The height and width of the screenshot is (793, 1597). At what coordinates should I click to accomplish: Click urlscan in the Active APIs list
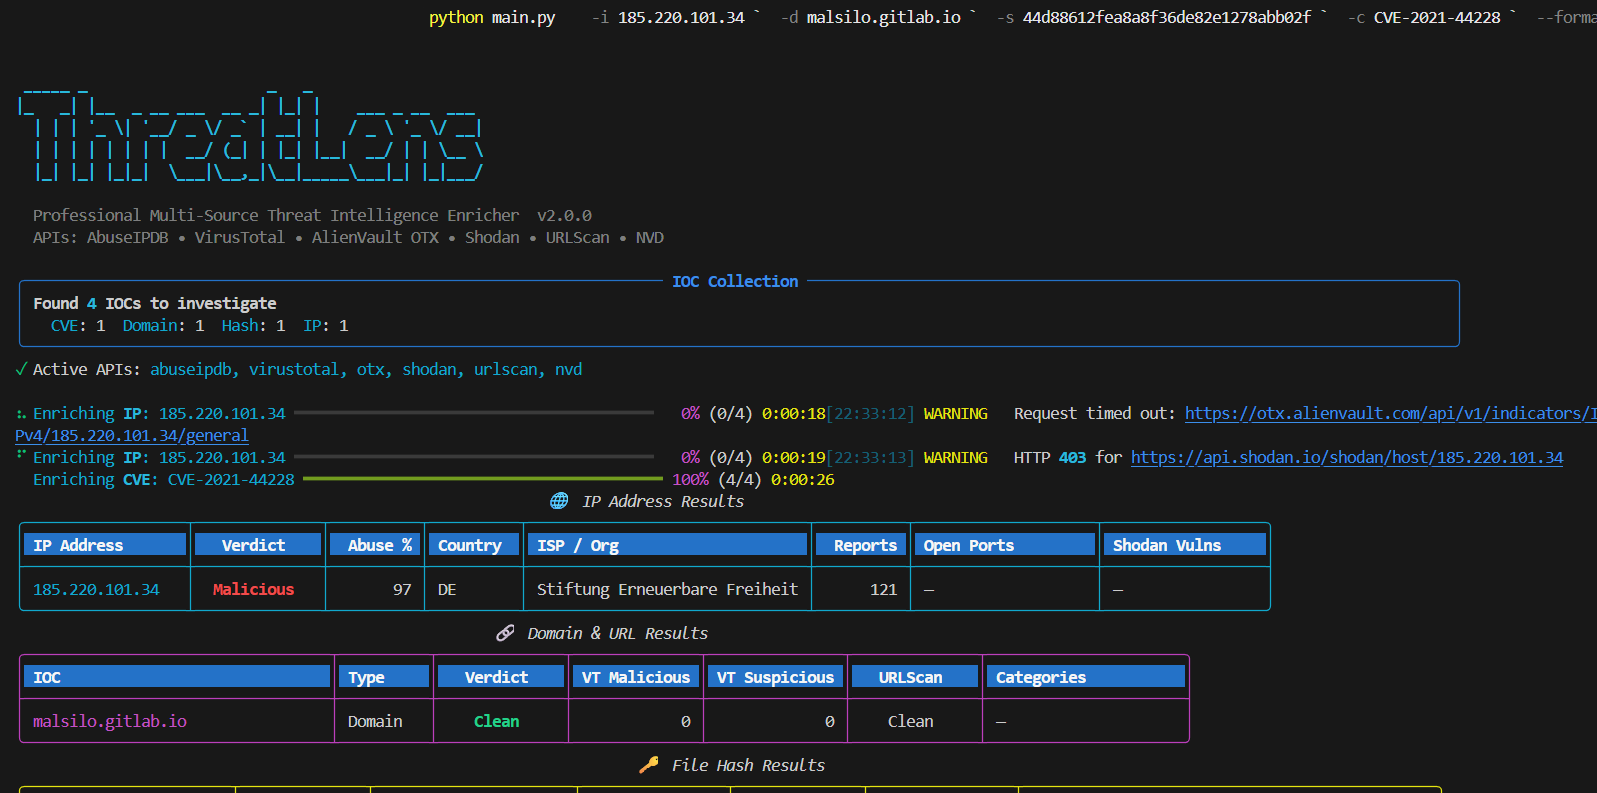[505, 369]
